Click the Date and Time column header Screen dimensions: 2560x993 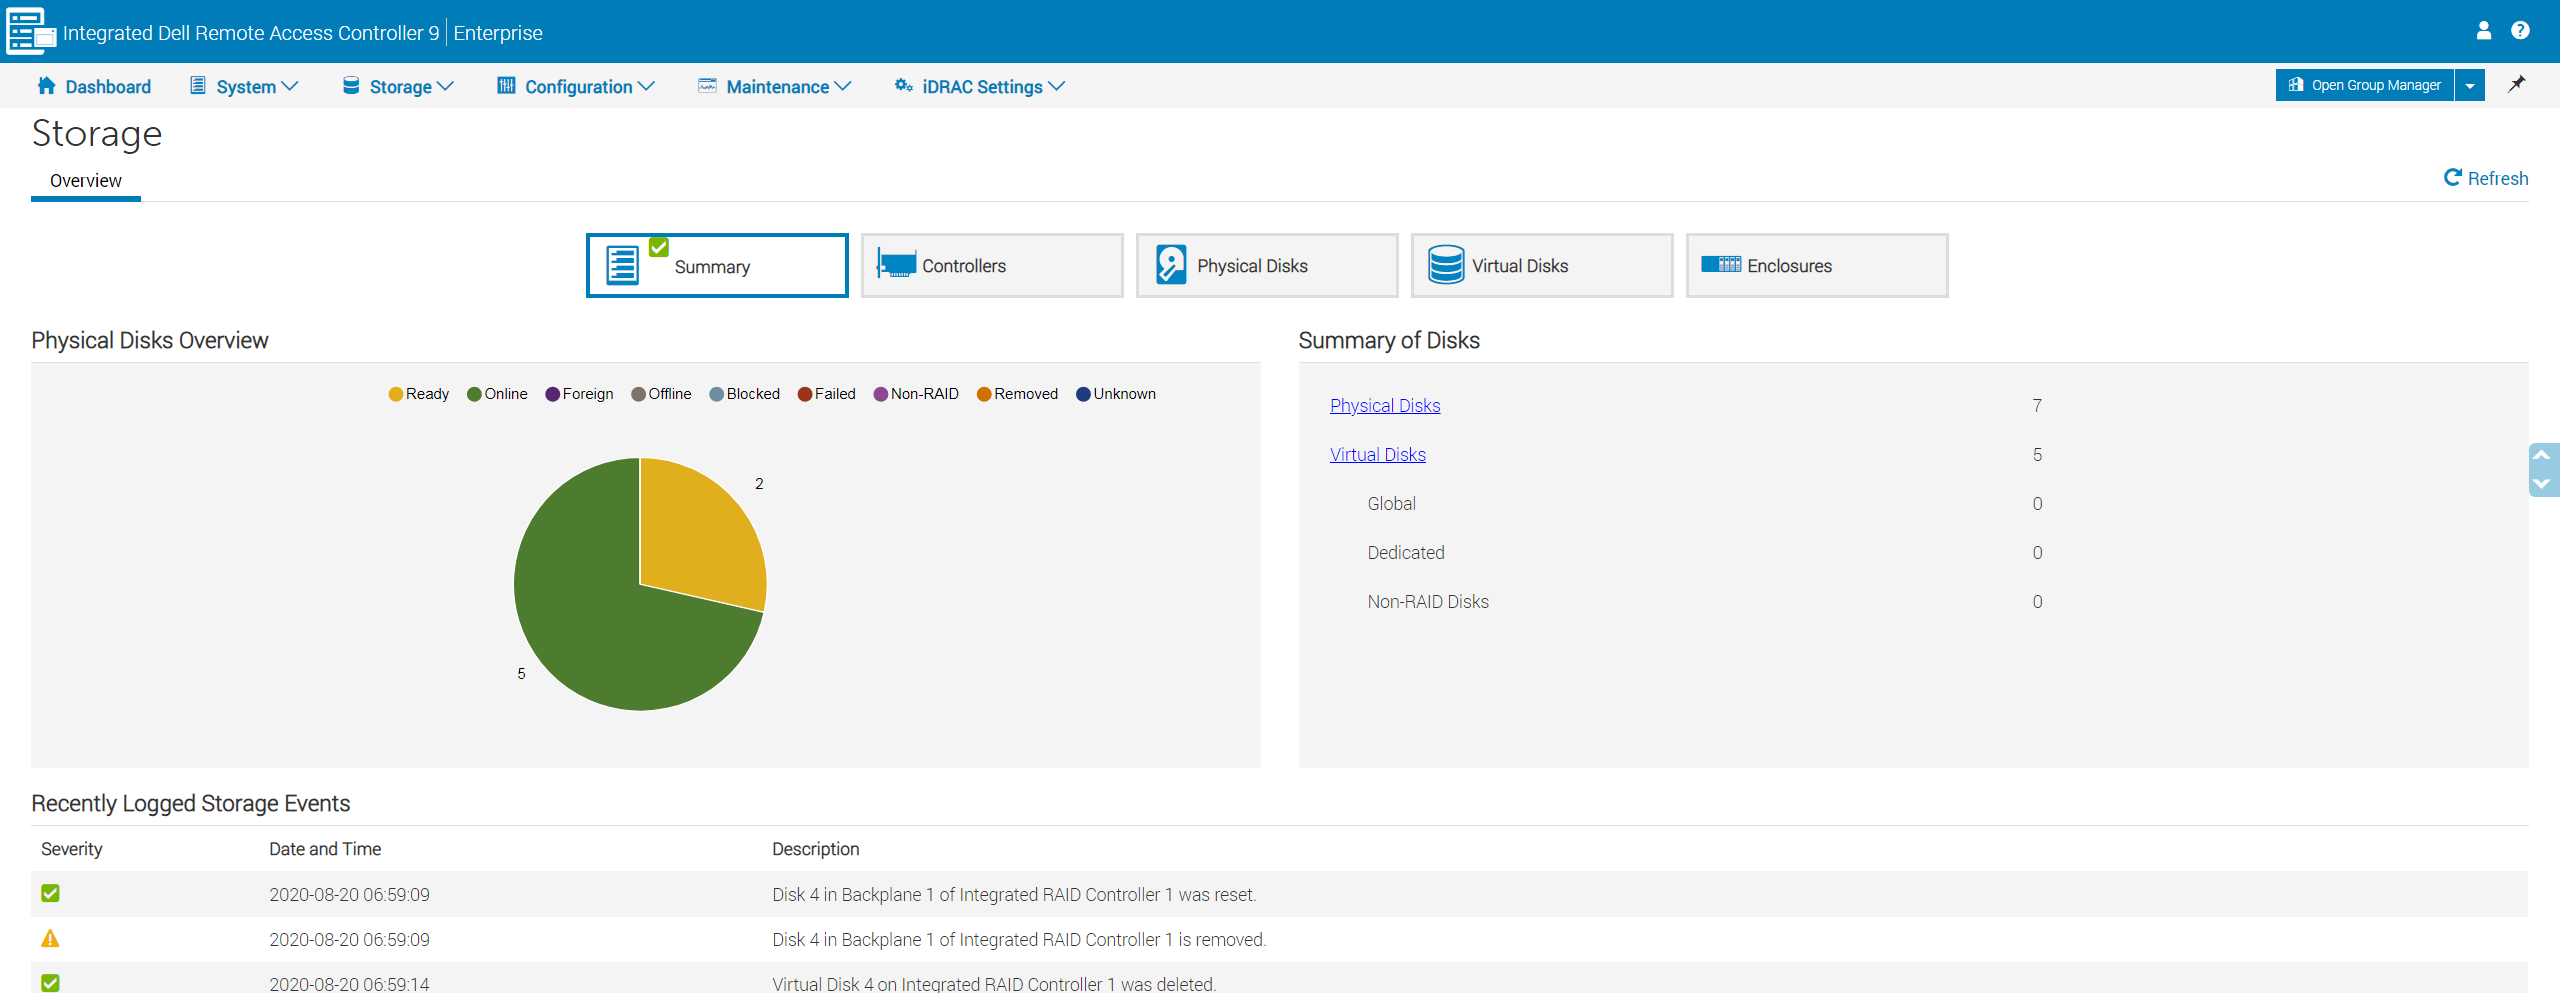pyautogui.click(x=325, y=849)
